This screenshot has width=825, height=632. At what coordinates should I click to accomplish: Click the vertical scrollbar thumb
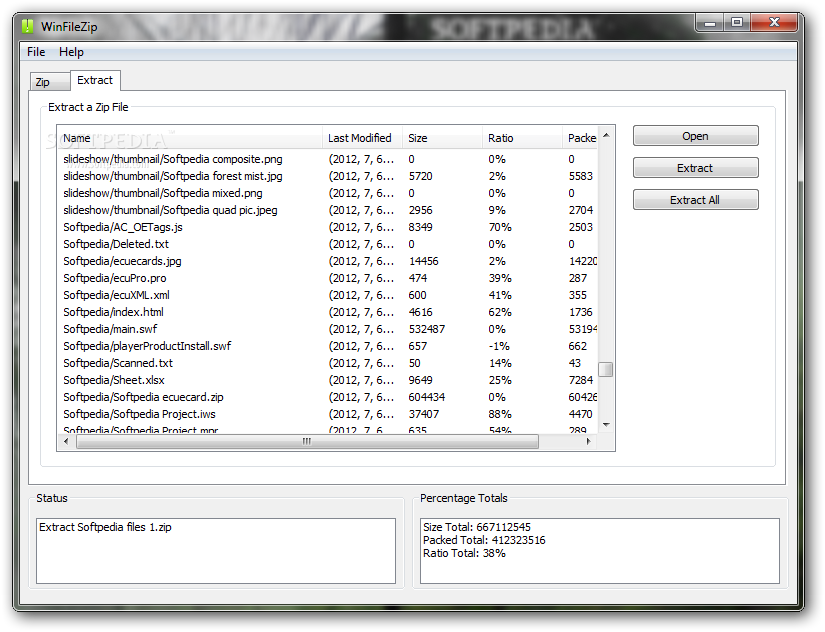tap(606, 369)
